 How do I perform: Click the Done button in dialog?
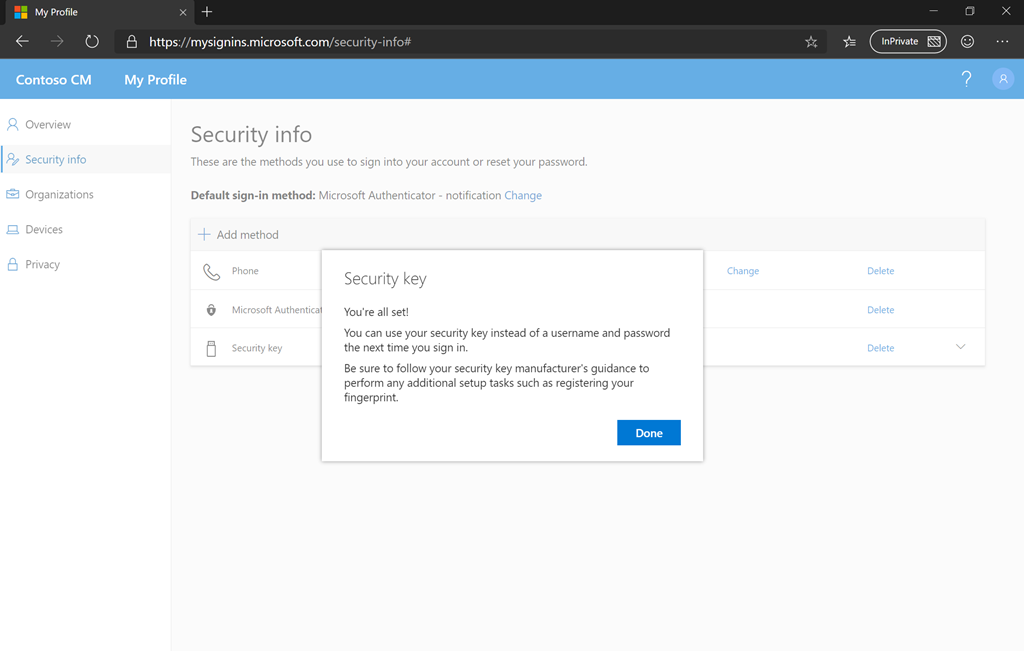click(648, 433)
